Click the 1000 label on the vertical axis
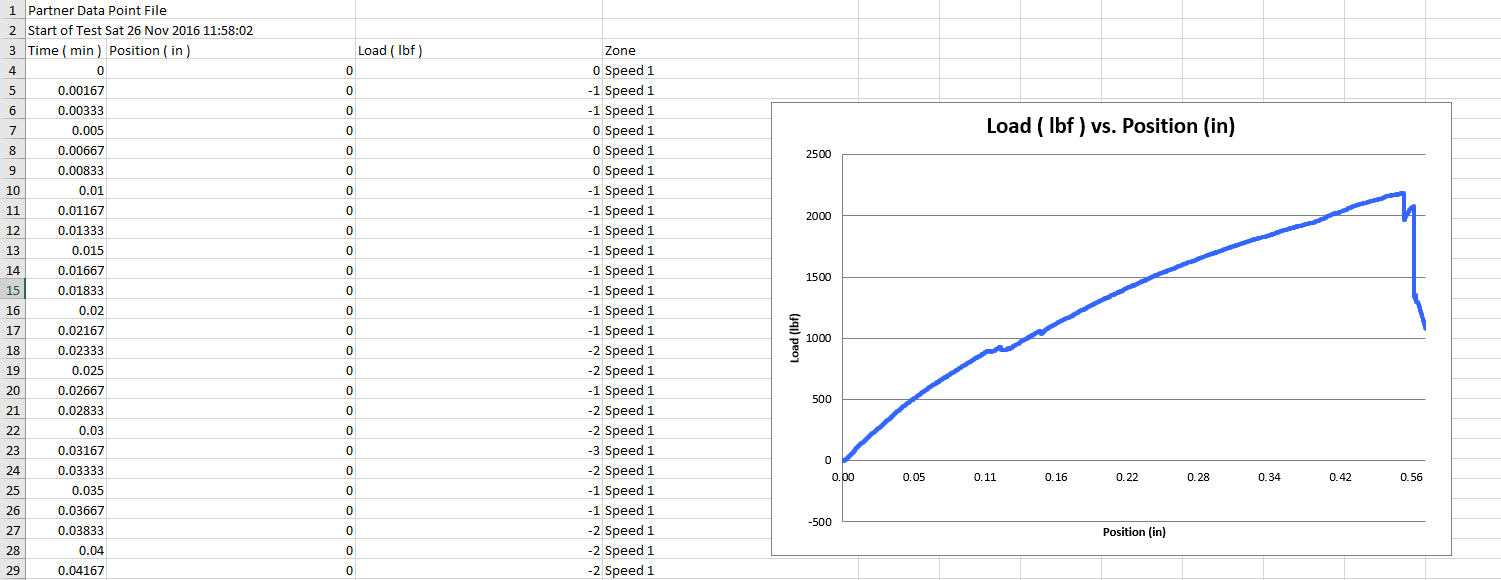This screenshot has width=1501, height=580. (x=817, y=338)
